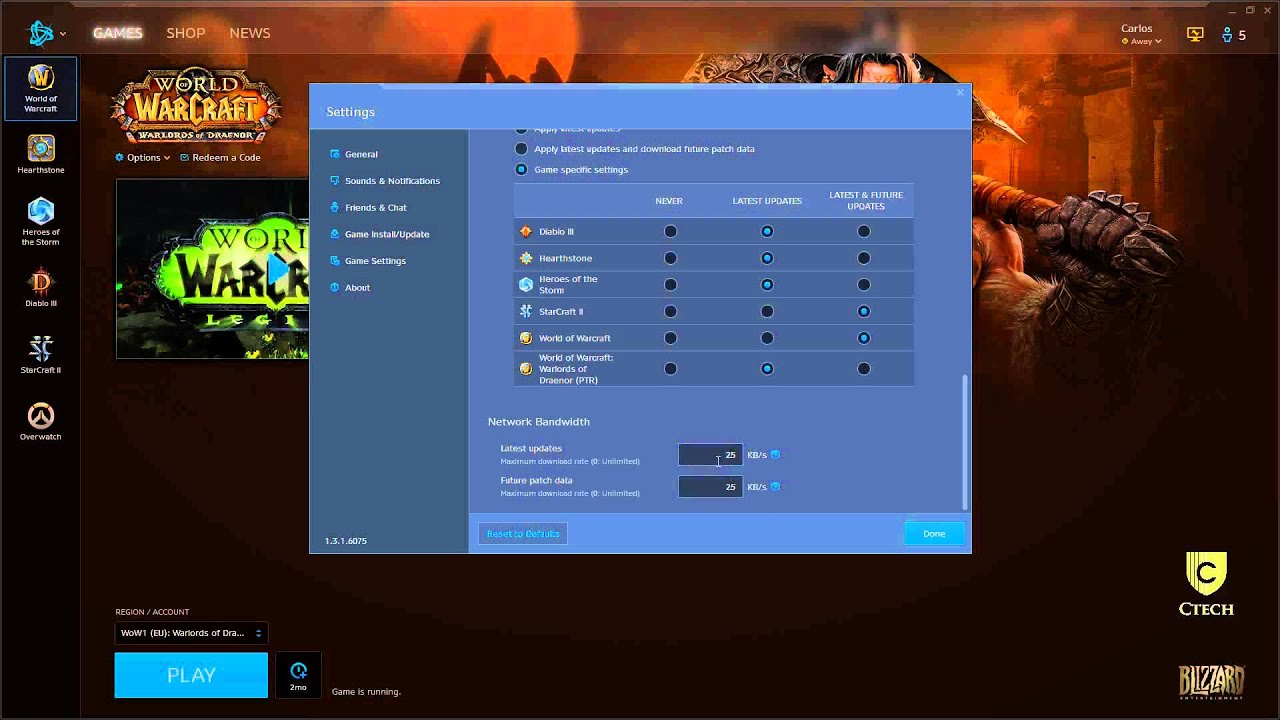Click Latest updates download rate field
Screen dimensions: 1280x720
tap(710, 455)
